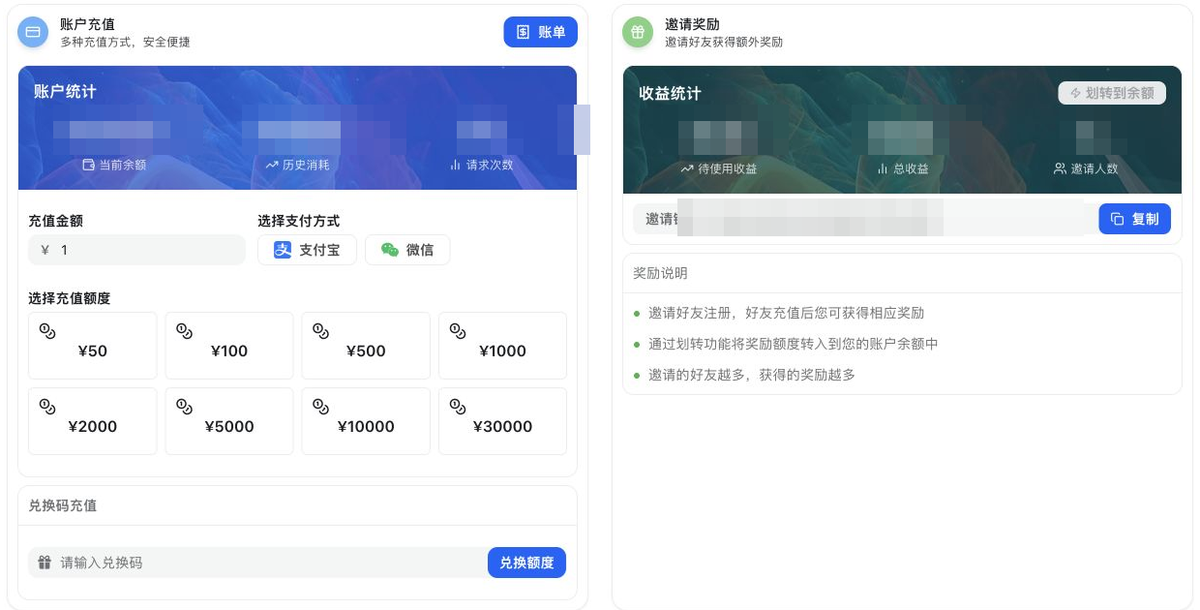
Task: Click the ¥ currency symbol in amount field
Action: coord(45,250)
